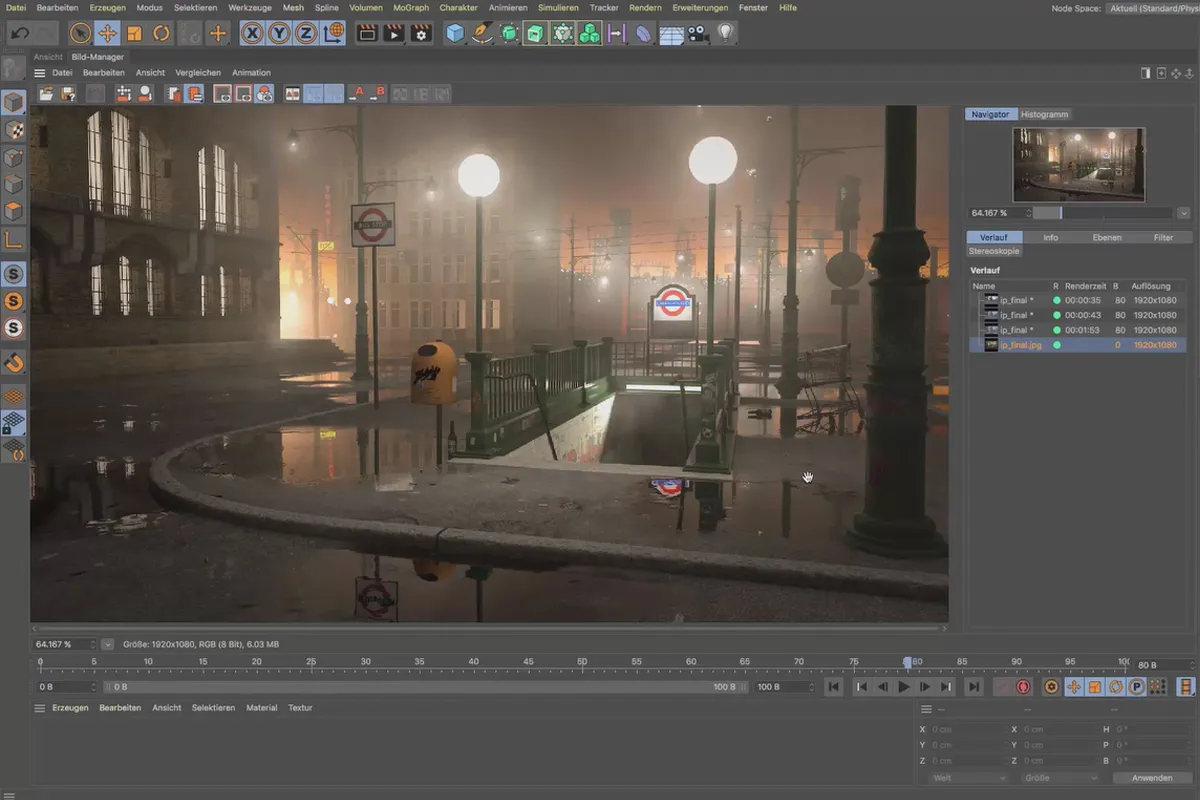Click the 64.167 % zoom field below image
The height and width of the screenshot is (800, 1200).
click(x=64, y=644)
